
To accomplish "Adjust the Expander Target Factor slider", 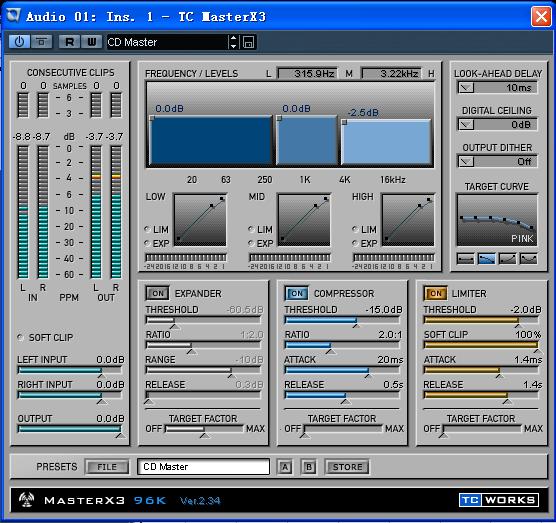I will 204,429.
